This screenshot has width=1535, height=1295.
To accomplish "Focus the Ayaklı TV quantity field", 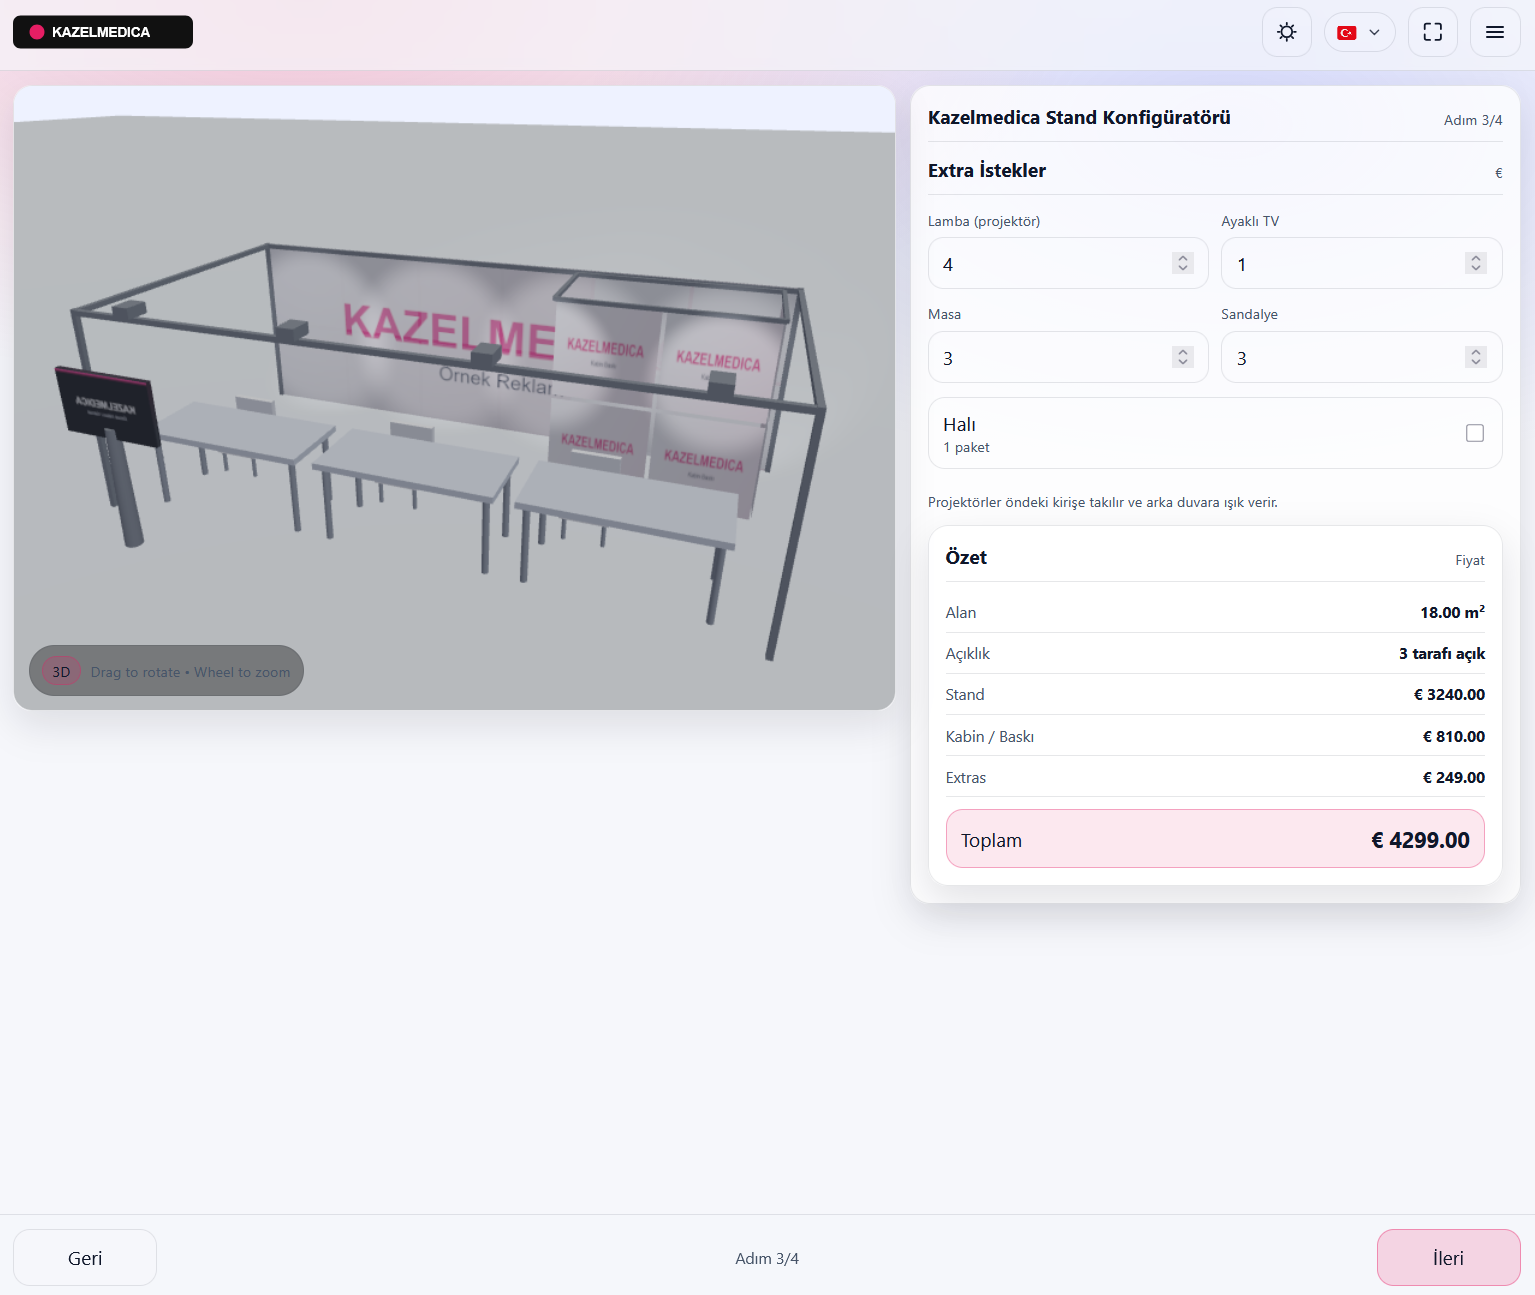I will 1340,264.
